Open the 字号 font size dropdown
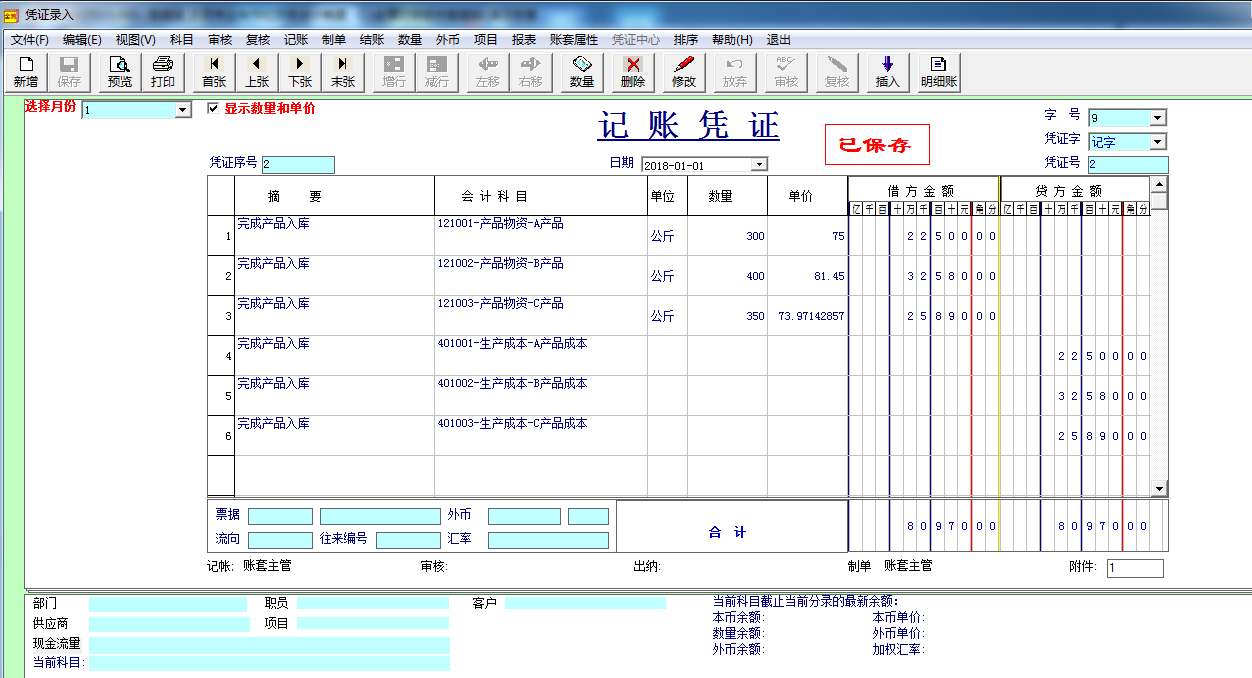The image size is (1252, 678). (x=1158, y=118)
